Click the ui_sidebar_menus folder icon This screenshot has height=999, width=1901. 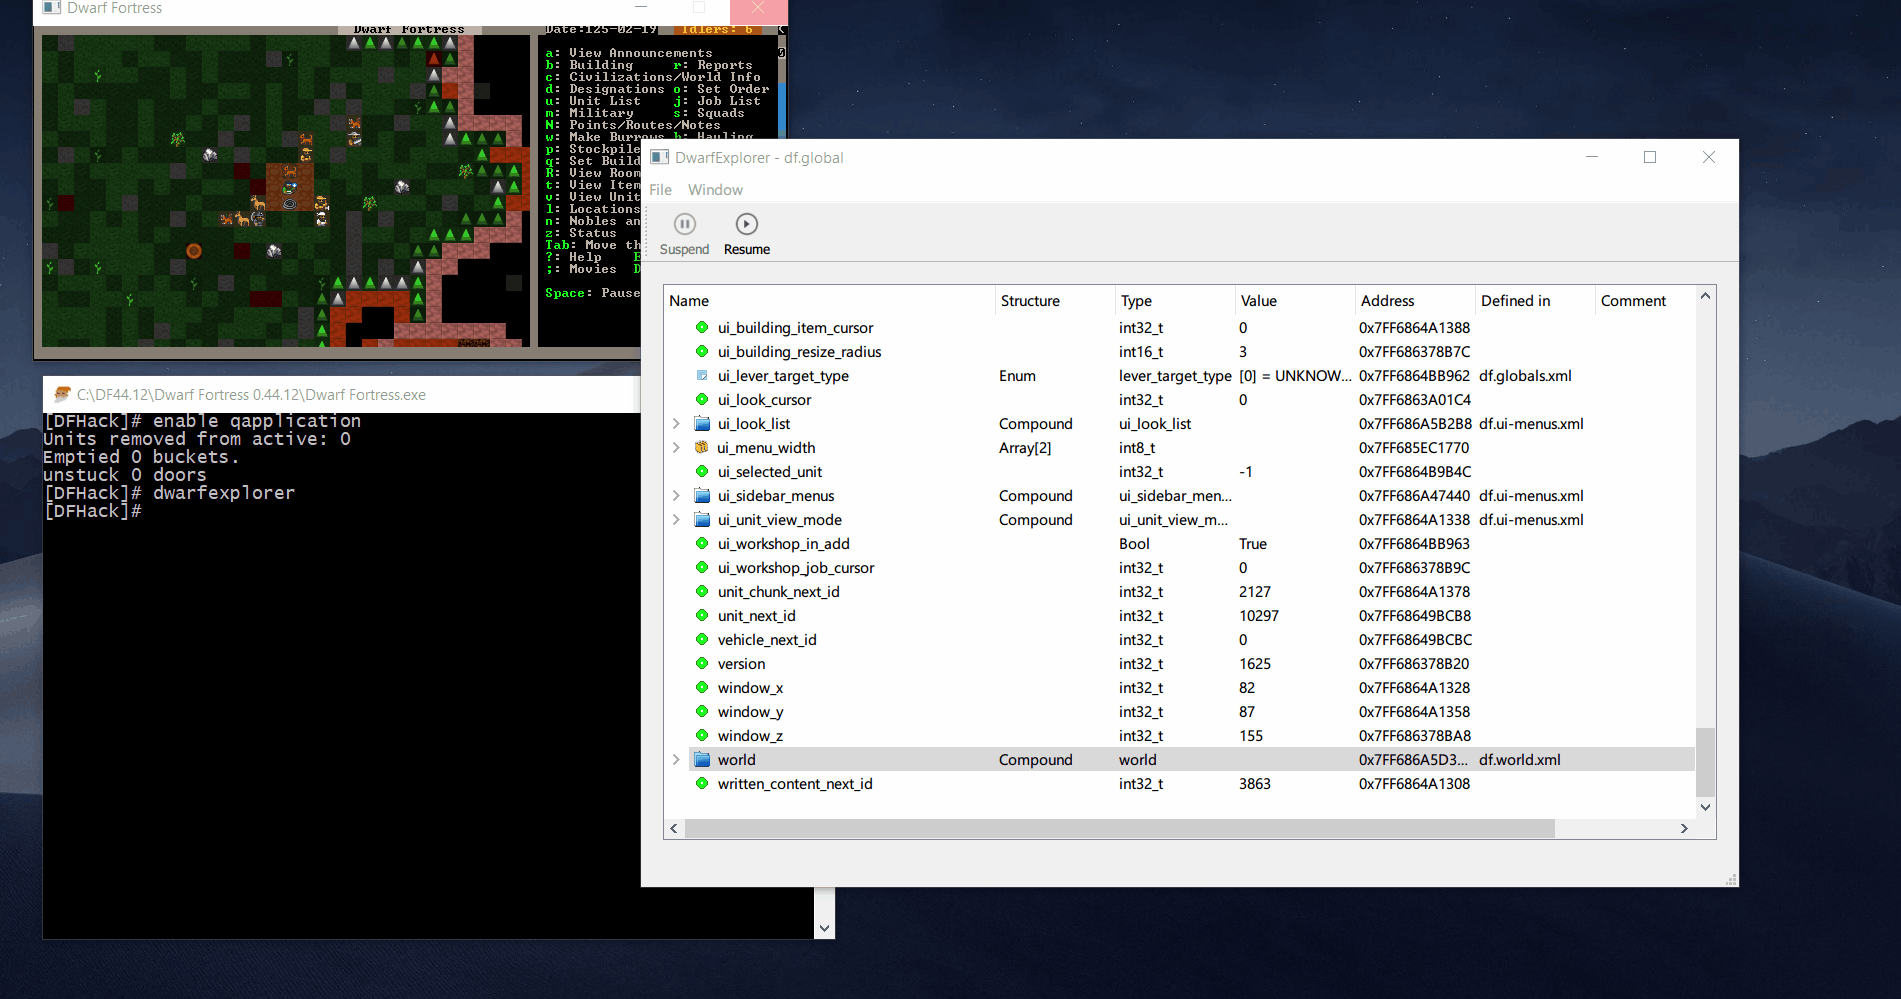coord(702,496)
